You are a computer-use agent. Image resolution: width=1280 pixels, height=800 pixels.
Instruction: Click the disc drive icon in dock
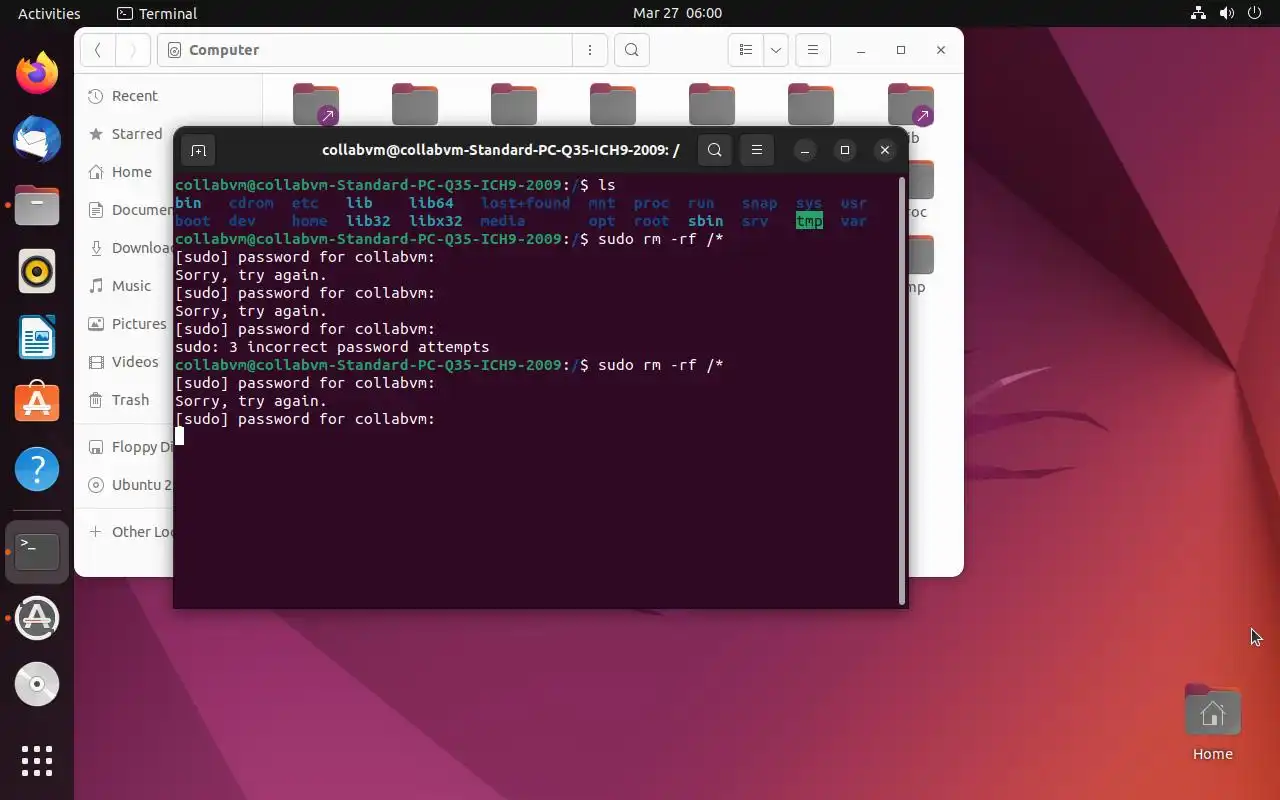37,684
